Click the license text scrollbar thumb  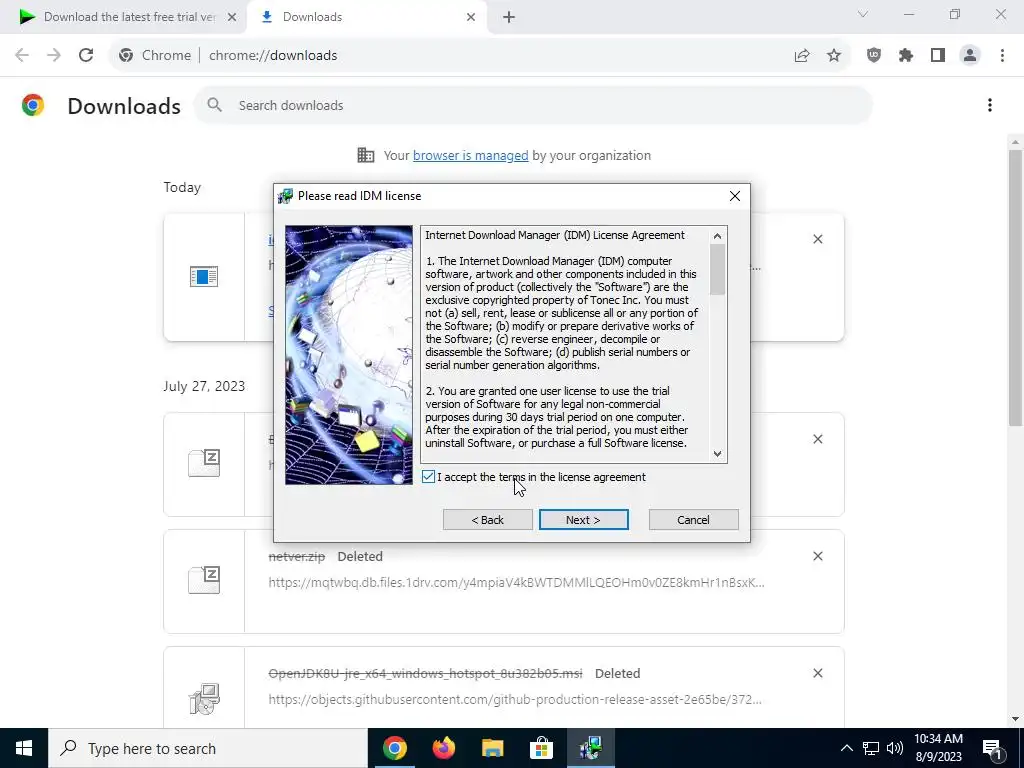[717, 269]
